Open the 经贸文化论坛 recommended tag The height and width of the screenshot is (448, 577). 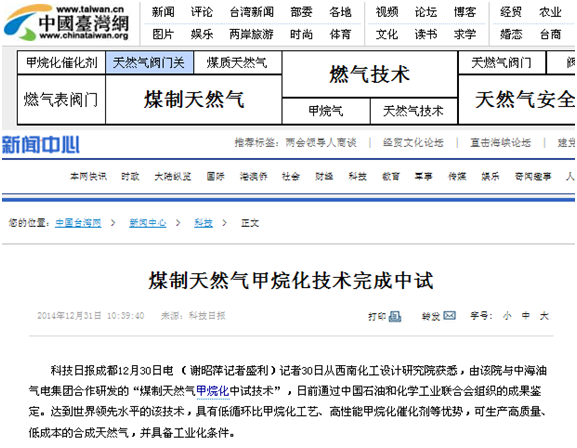coord(413,142)
